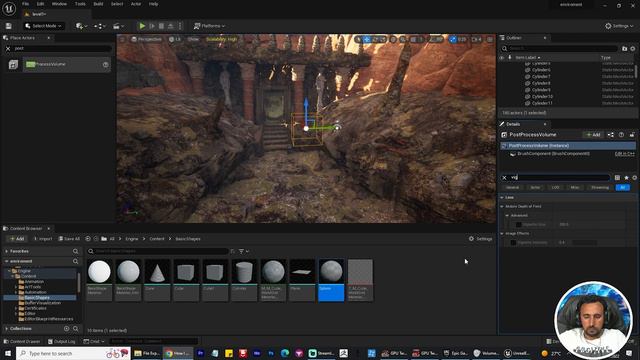Image resolution: width=640 pixels, height=360 pixels.
Task: Create a new folder in the Outliner
Action: pos(624,49)
